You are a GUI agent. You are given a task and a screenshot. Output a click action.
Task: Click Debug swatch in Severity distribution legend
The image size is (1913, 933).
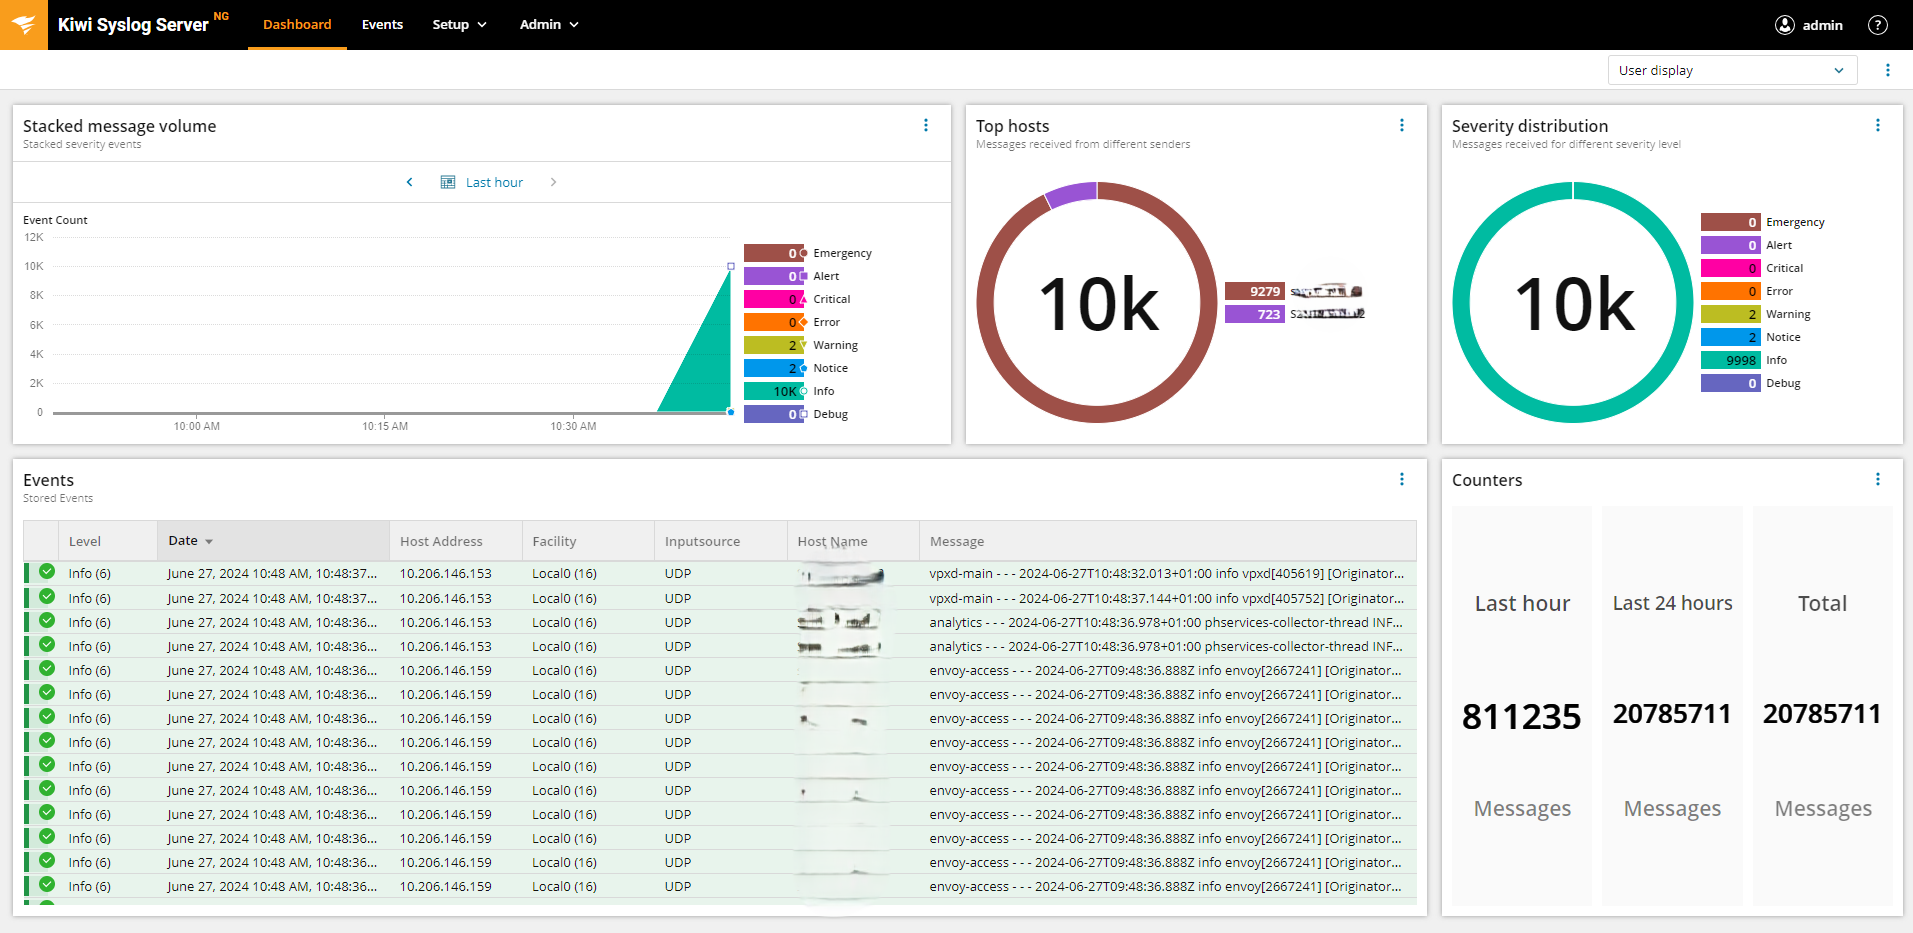click(x=1730, y=383)
